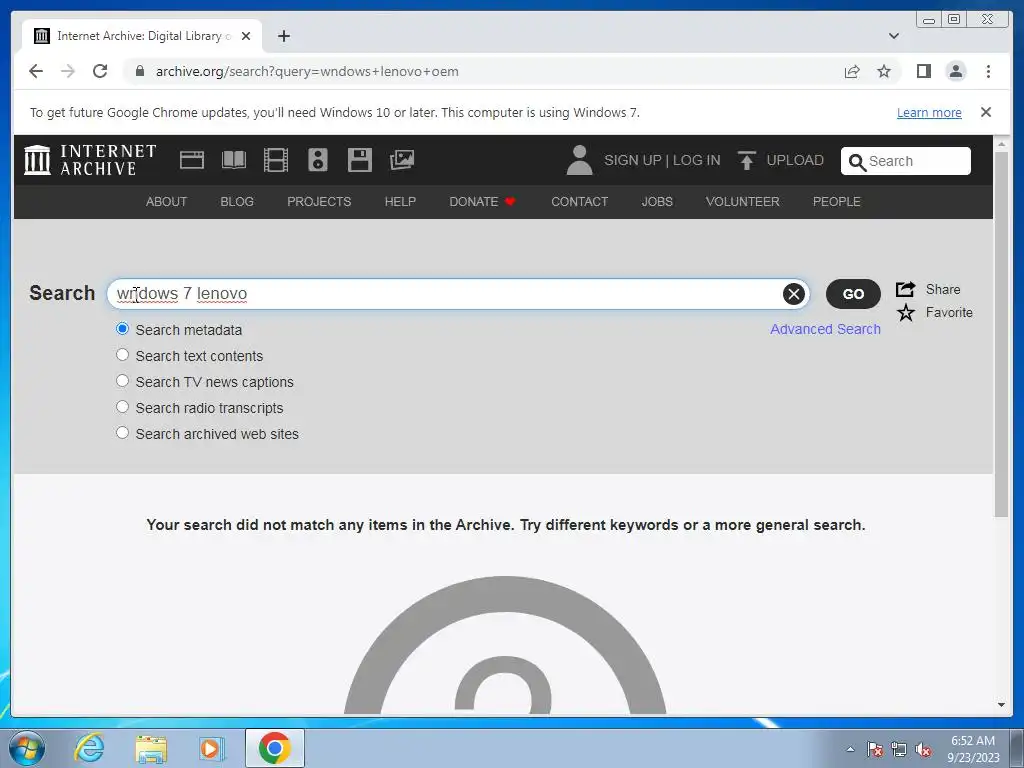
Task: Open the Video film strip icon
Action: (x=276, y=160)
